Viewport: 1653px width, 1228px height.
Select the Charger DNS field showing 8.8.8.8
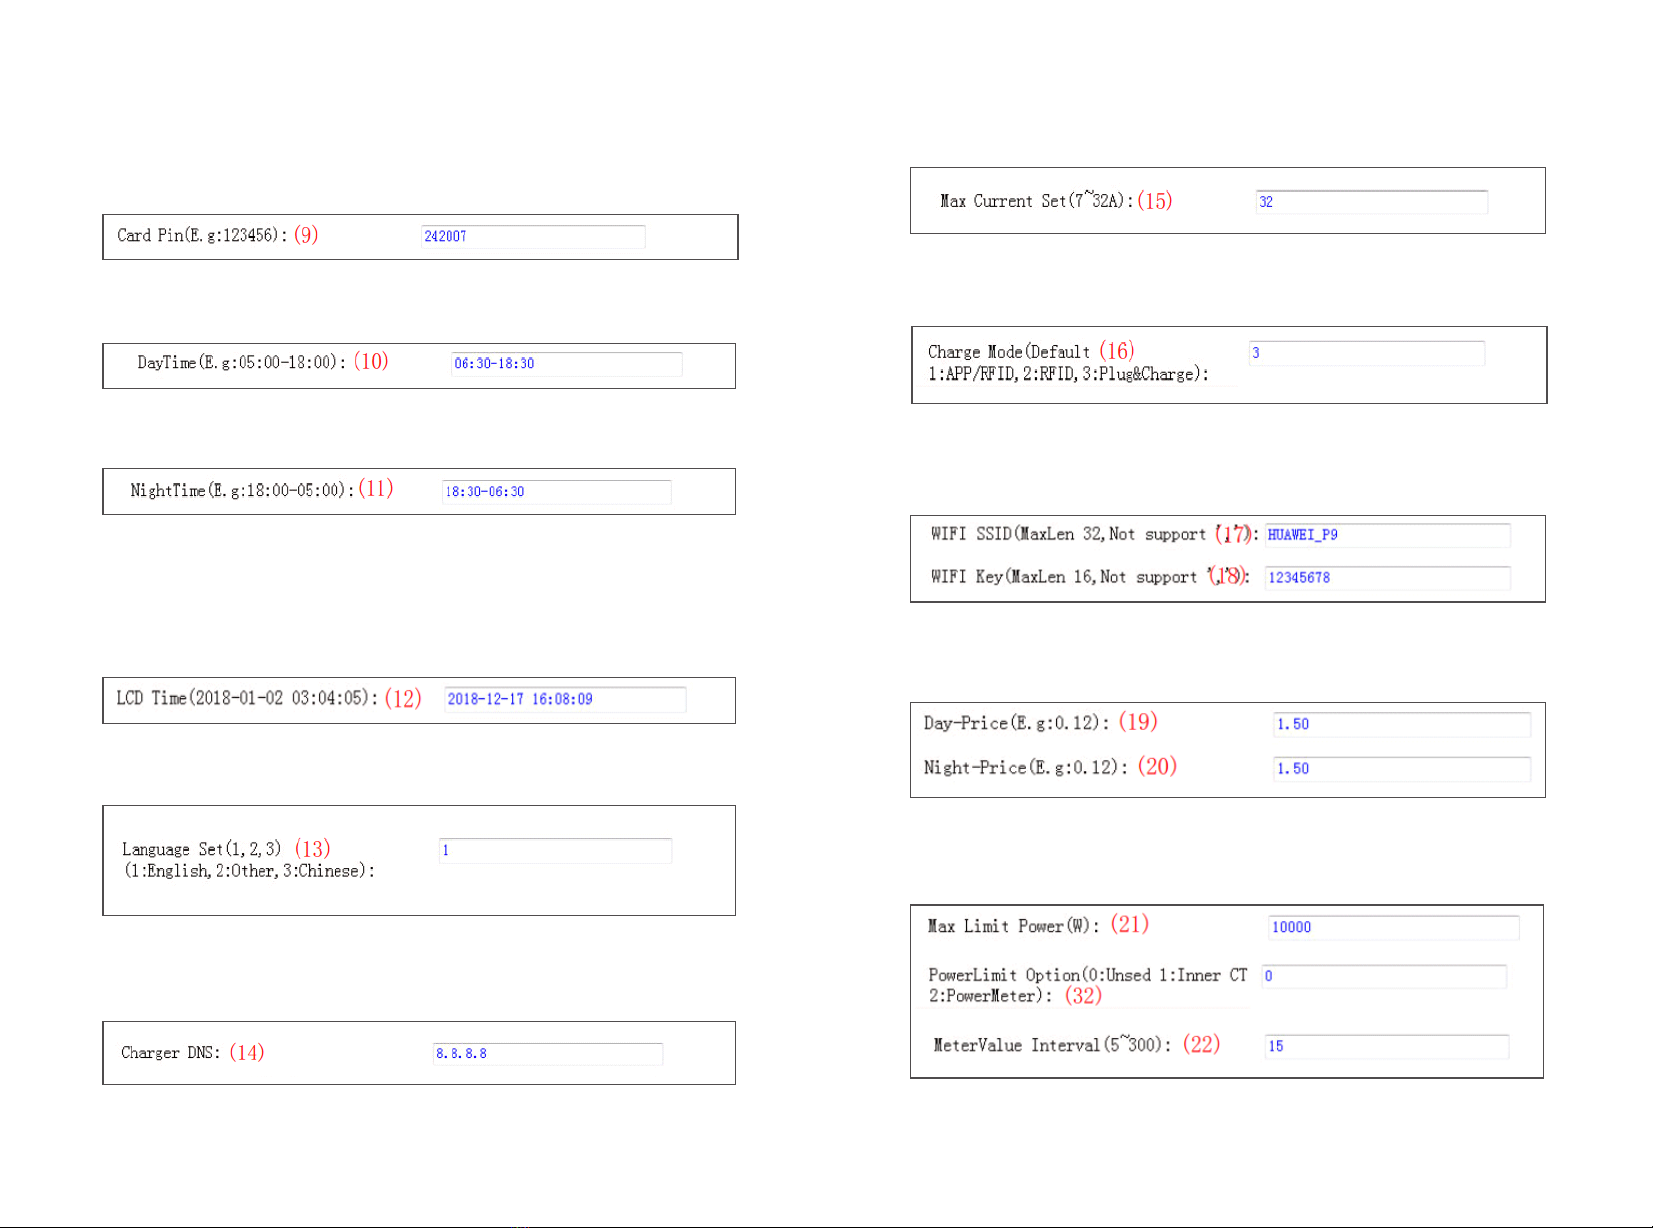[547, 1053]
